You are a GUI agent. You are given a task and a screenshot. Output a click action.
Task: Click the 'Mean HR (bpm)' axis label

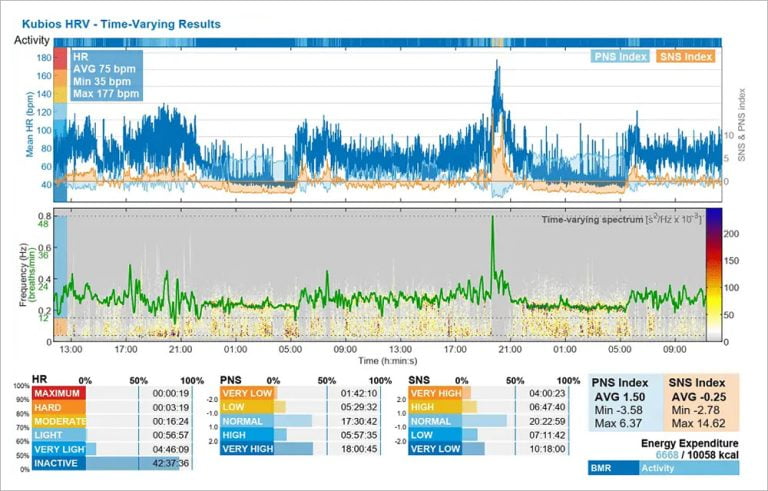30,124
